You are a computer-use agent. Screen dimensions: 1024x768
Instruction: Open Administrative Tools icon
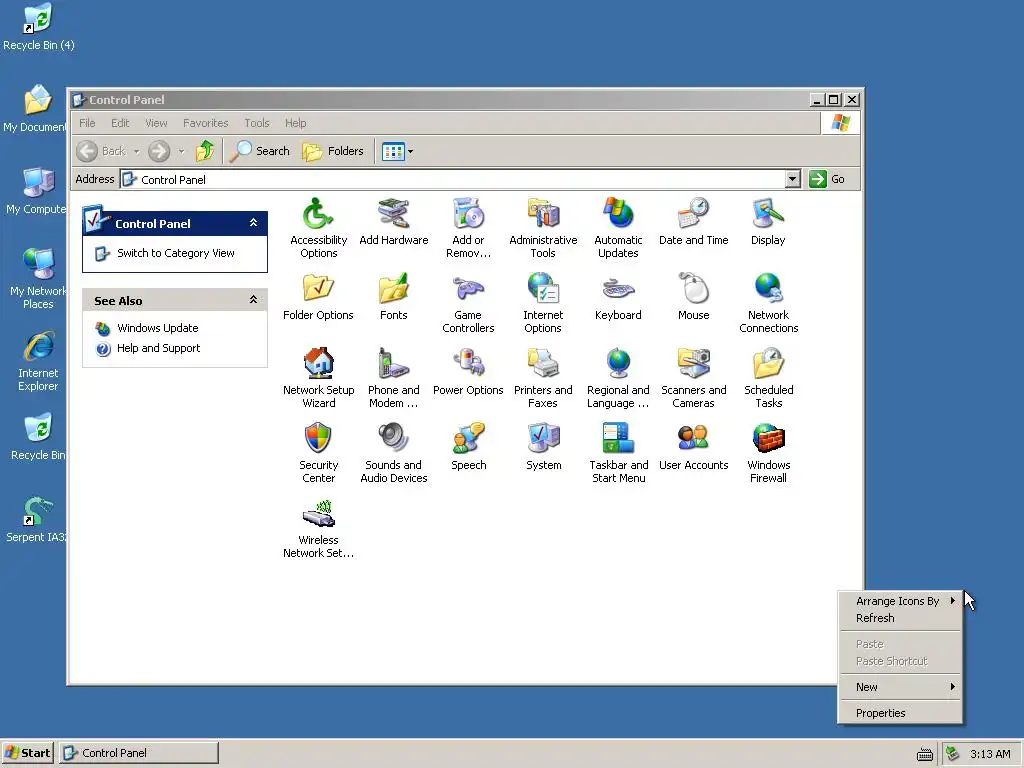(x=543, y=228)
